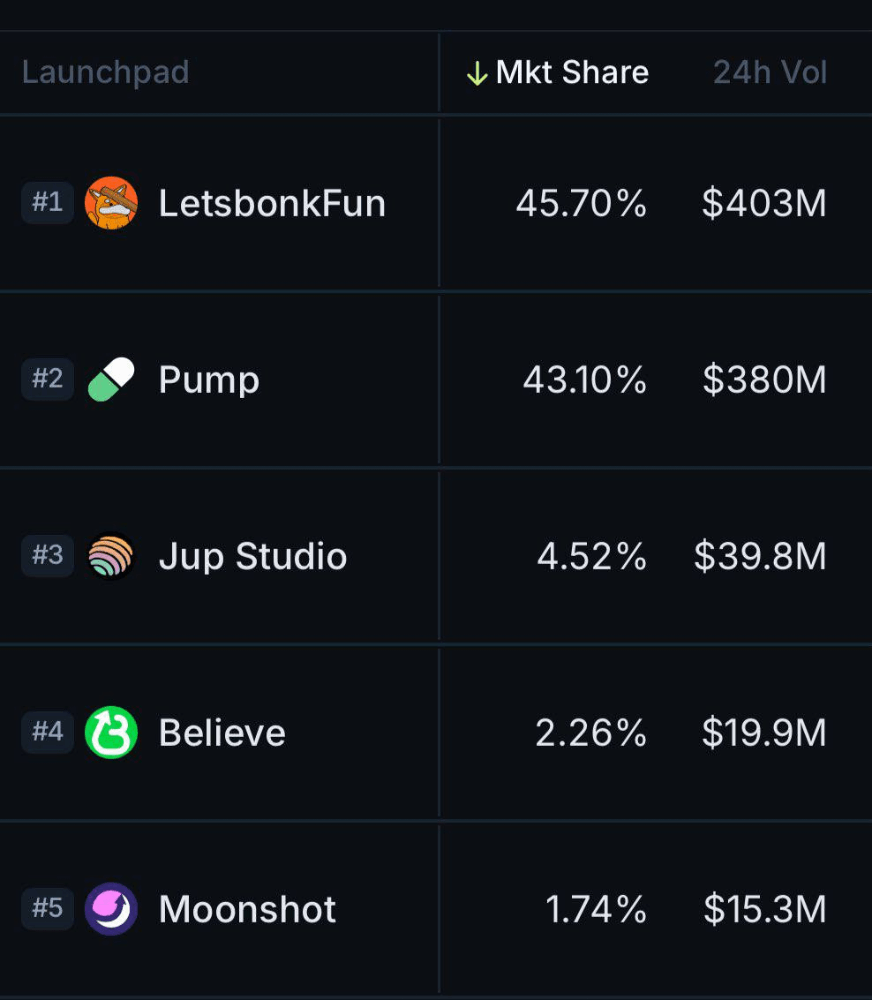Open the LetsbonkFun launchpad name

(x=272, y=203)
